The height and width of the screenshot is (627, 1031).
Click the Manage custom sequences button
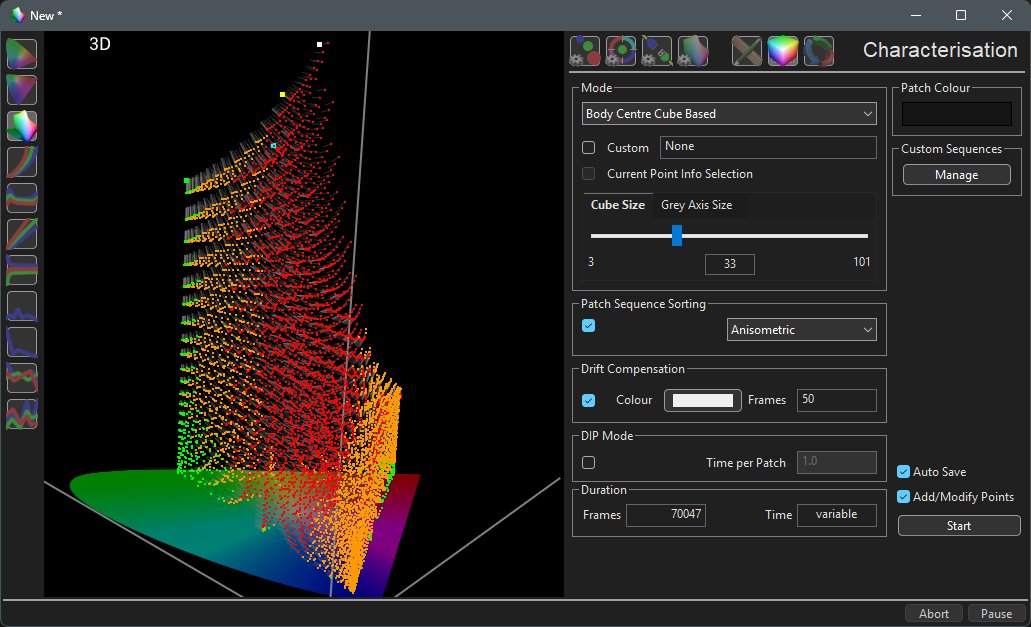957,175
